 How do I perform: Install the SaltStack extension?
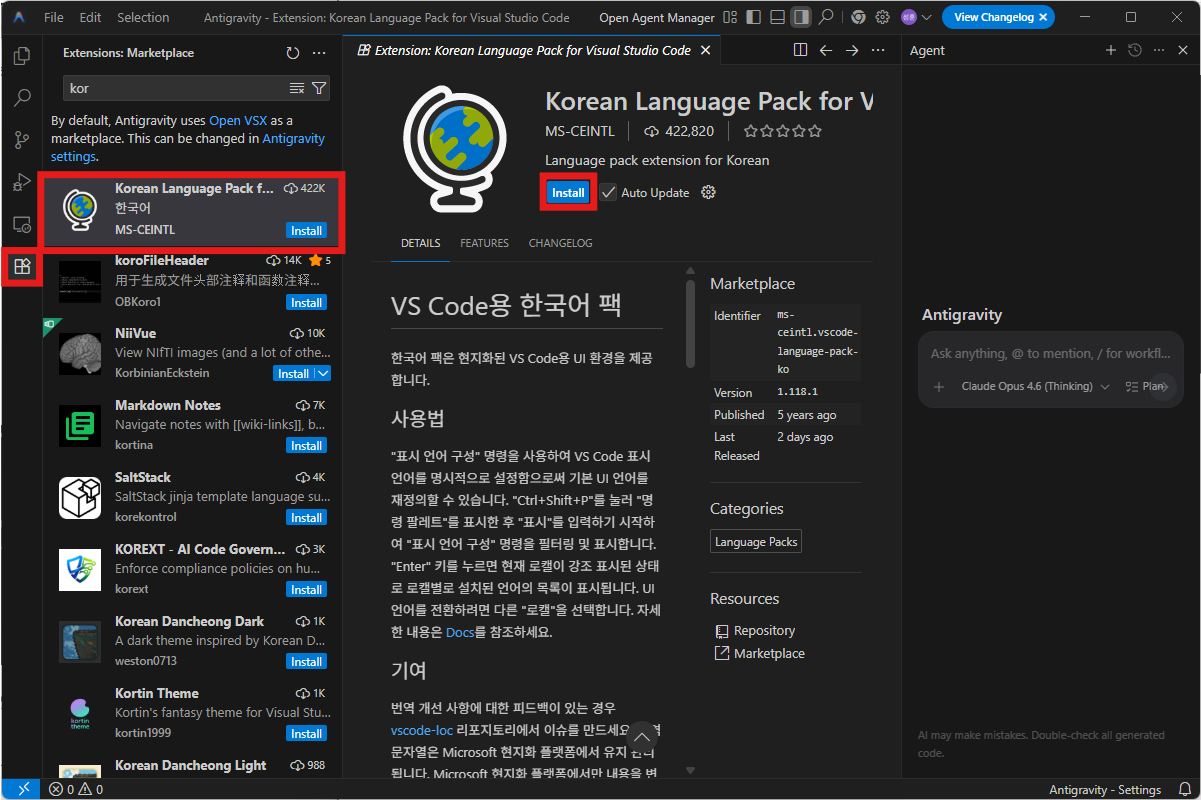[x=306, y=517]
